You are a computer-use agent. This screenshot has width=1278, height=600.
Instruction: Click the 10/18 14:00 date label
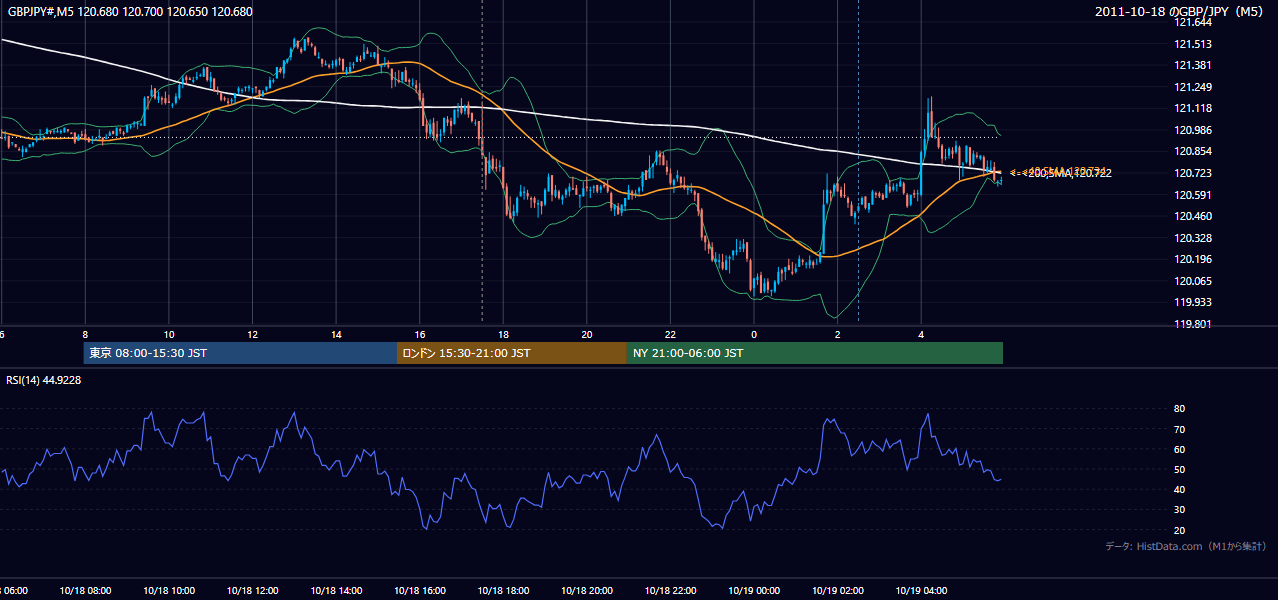(336, 590)
